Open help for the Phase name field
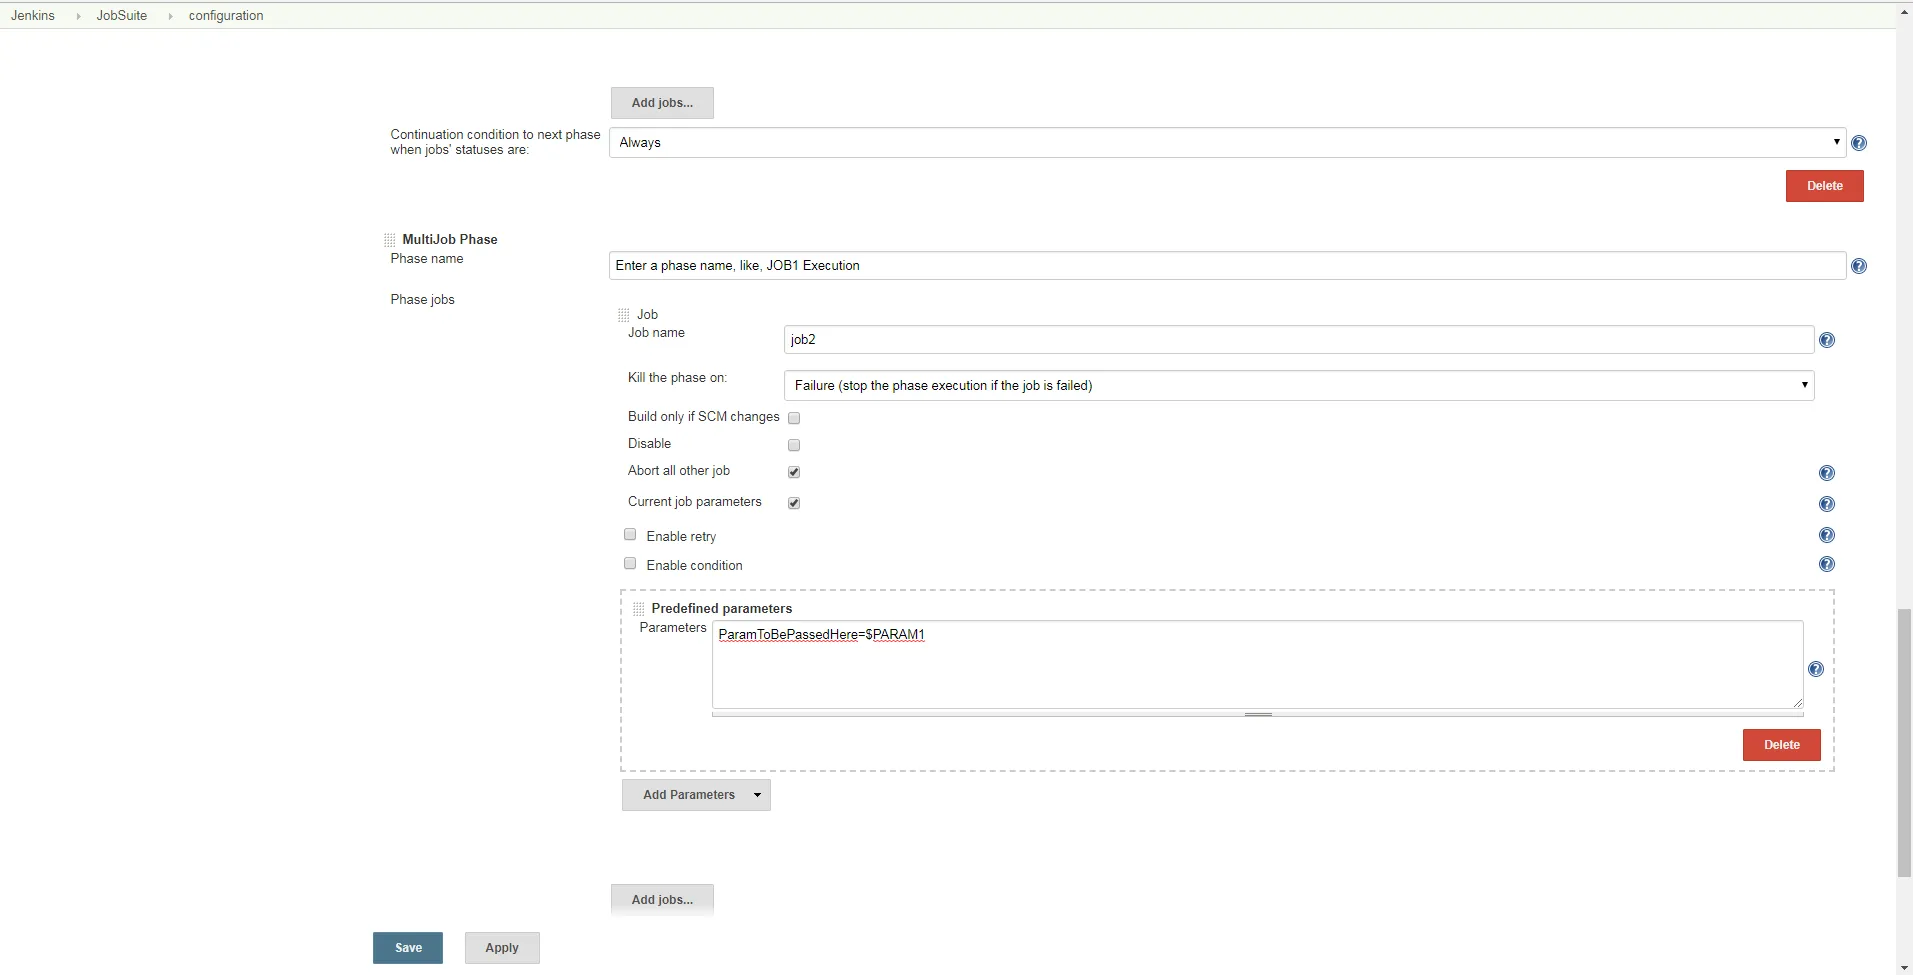Image resolution: width=1913 pixels, height=975 pixels. (1859, 266)
